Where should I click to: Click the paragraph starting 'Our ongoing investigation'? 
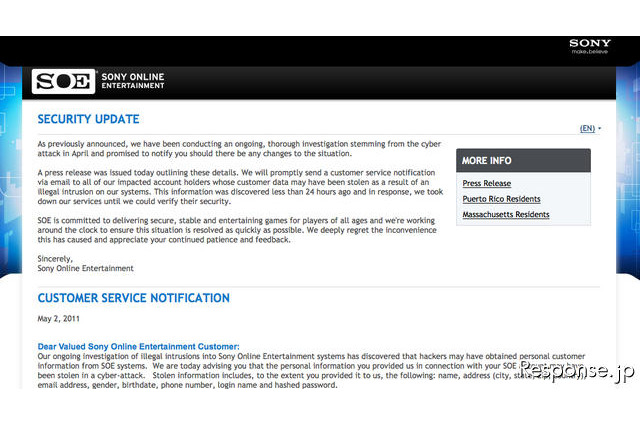click(x=260, y=370)
